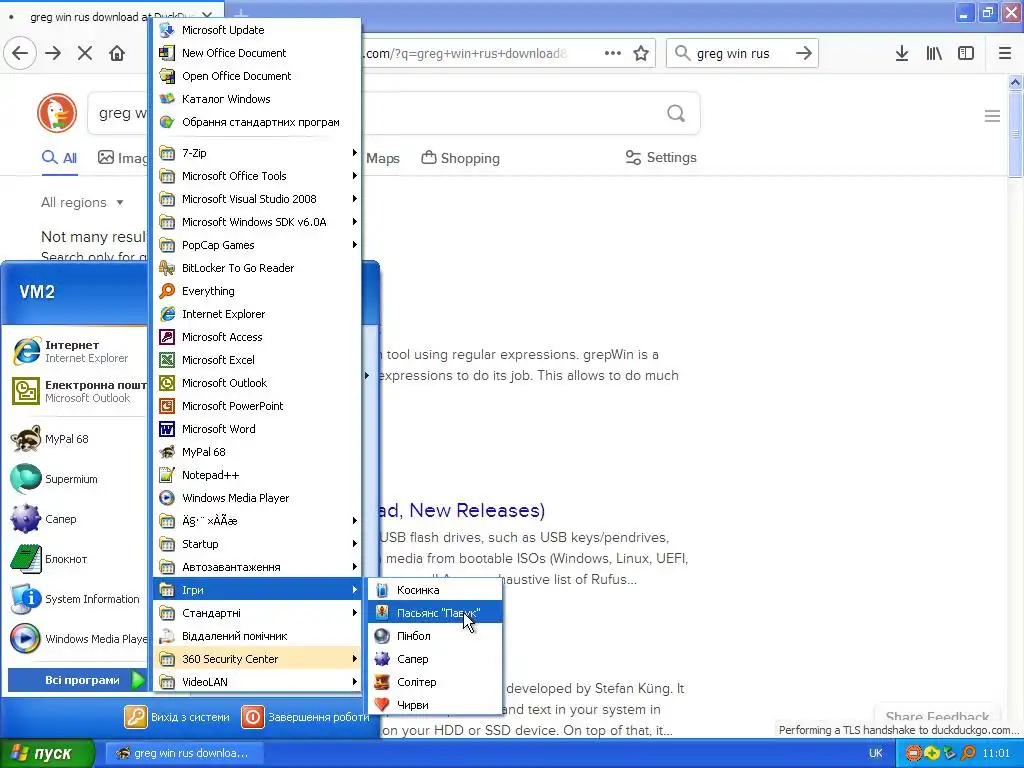This screenshot has height=768, width=1024.
Task: Open DuckDuckGo Settings menu
Action: 661,157
